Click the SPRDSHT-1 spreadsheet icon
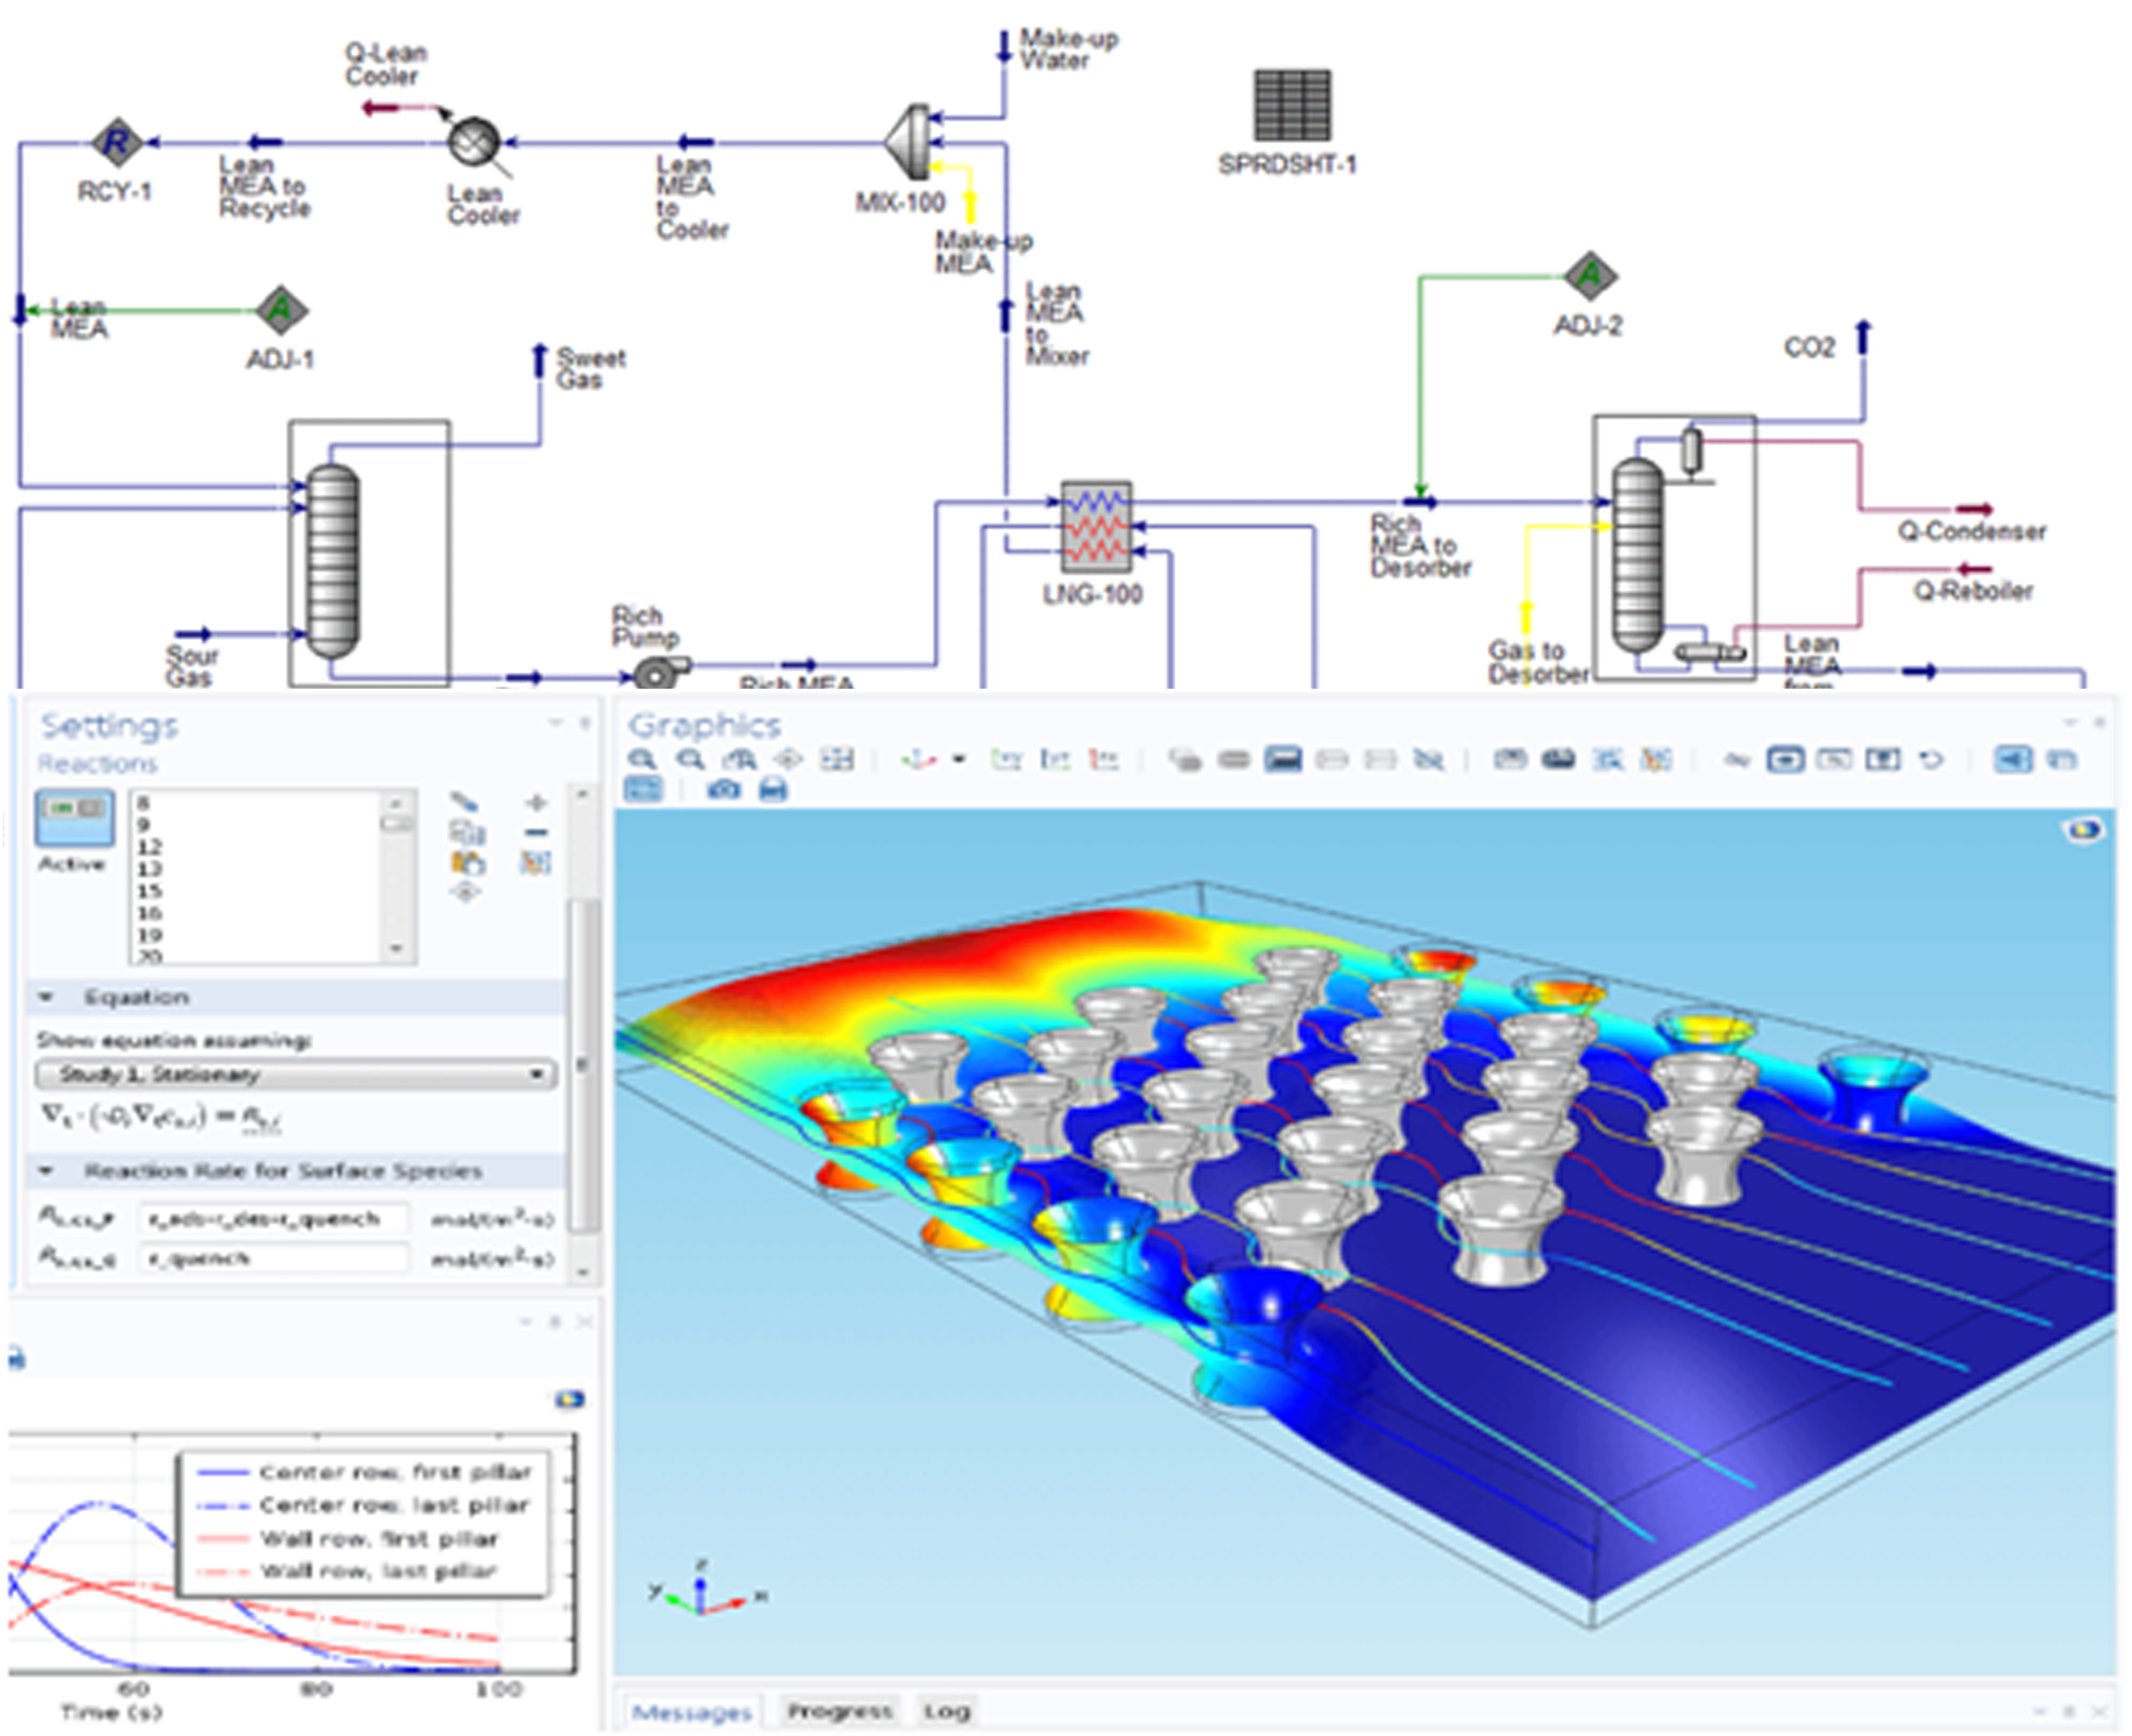The image size is (2132, 1736). click(1292, 105)
